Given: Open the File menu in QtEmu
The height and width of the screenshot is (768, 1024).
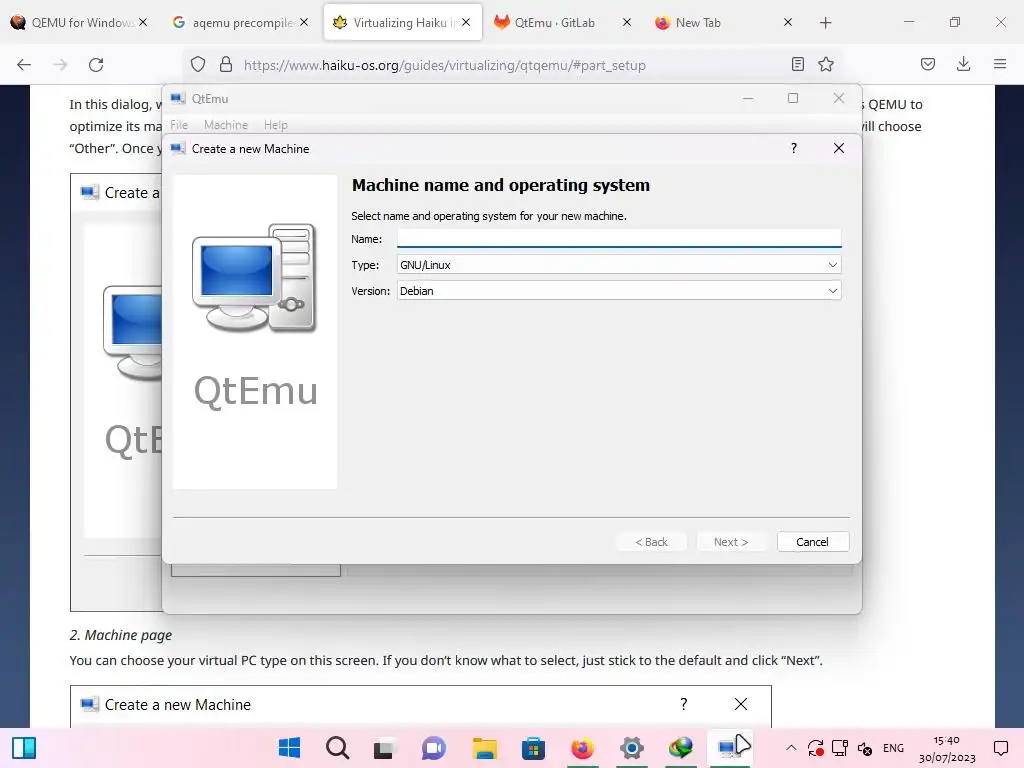Looking at the screenshot, I should [x=179, y=125].
